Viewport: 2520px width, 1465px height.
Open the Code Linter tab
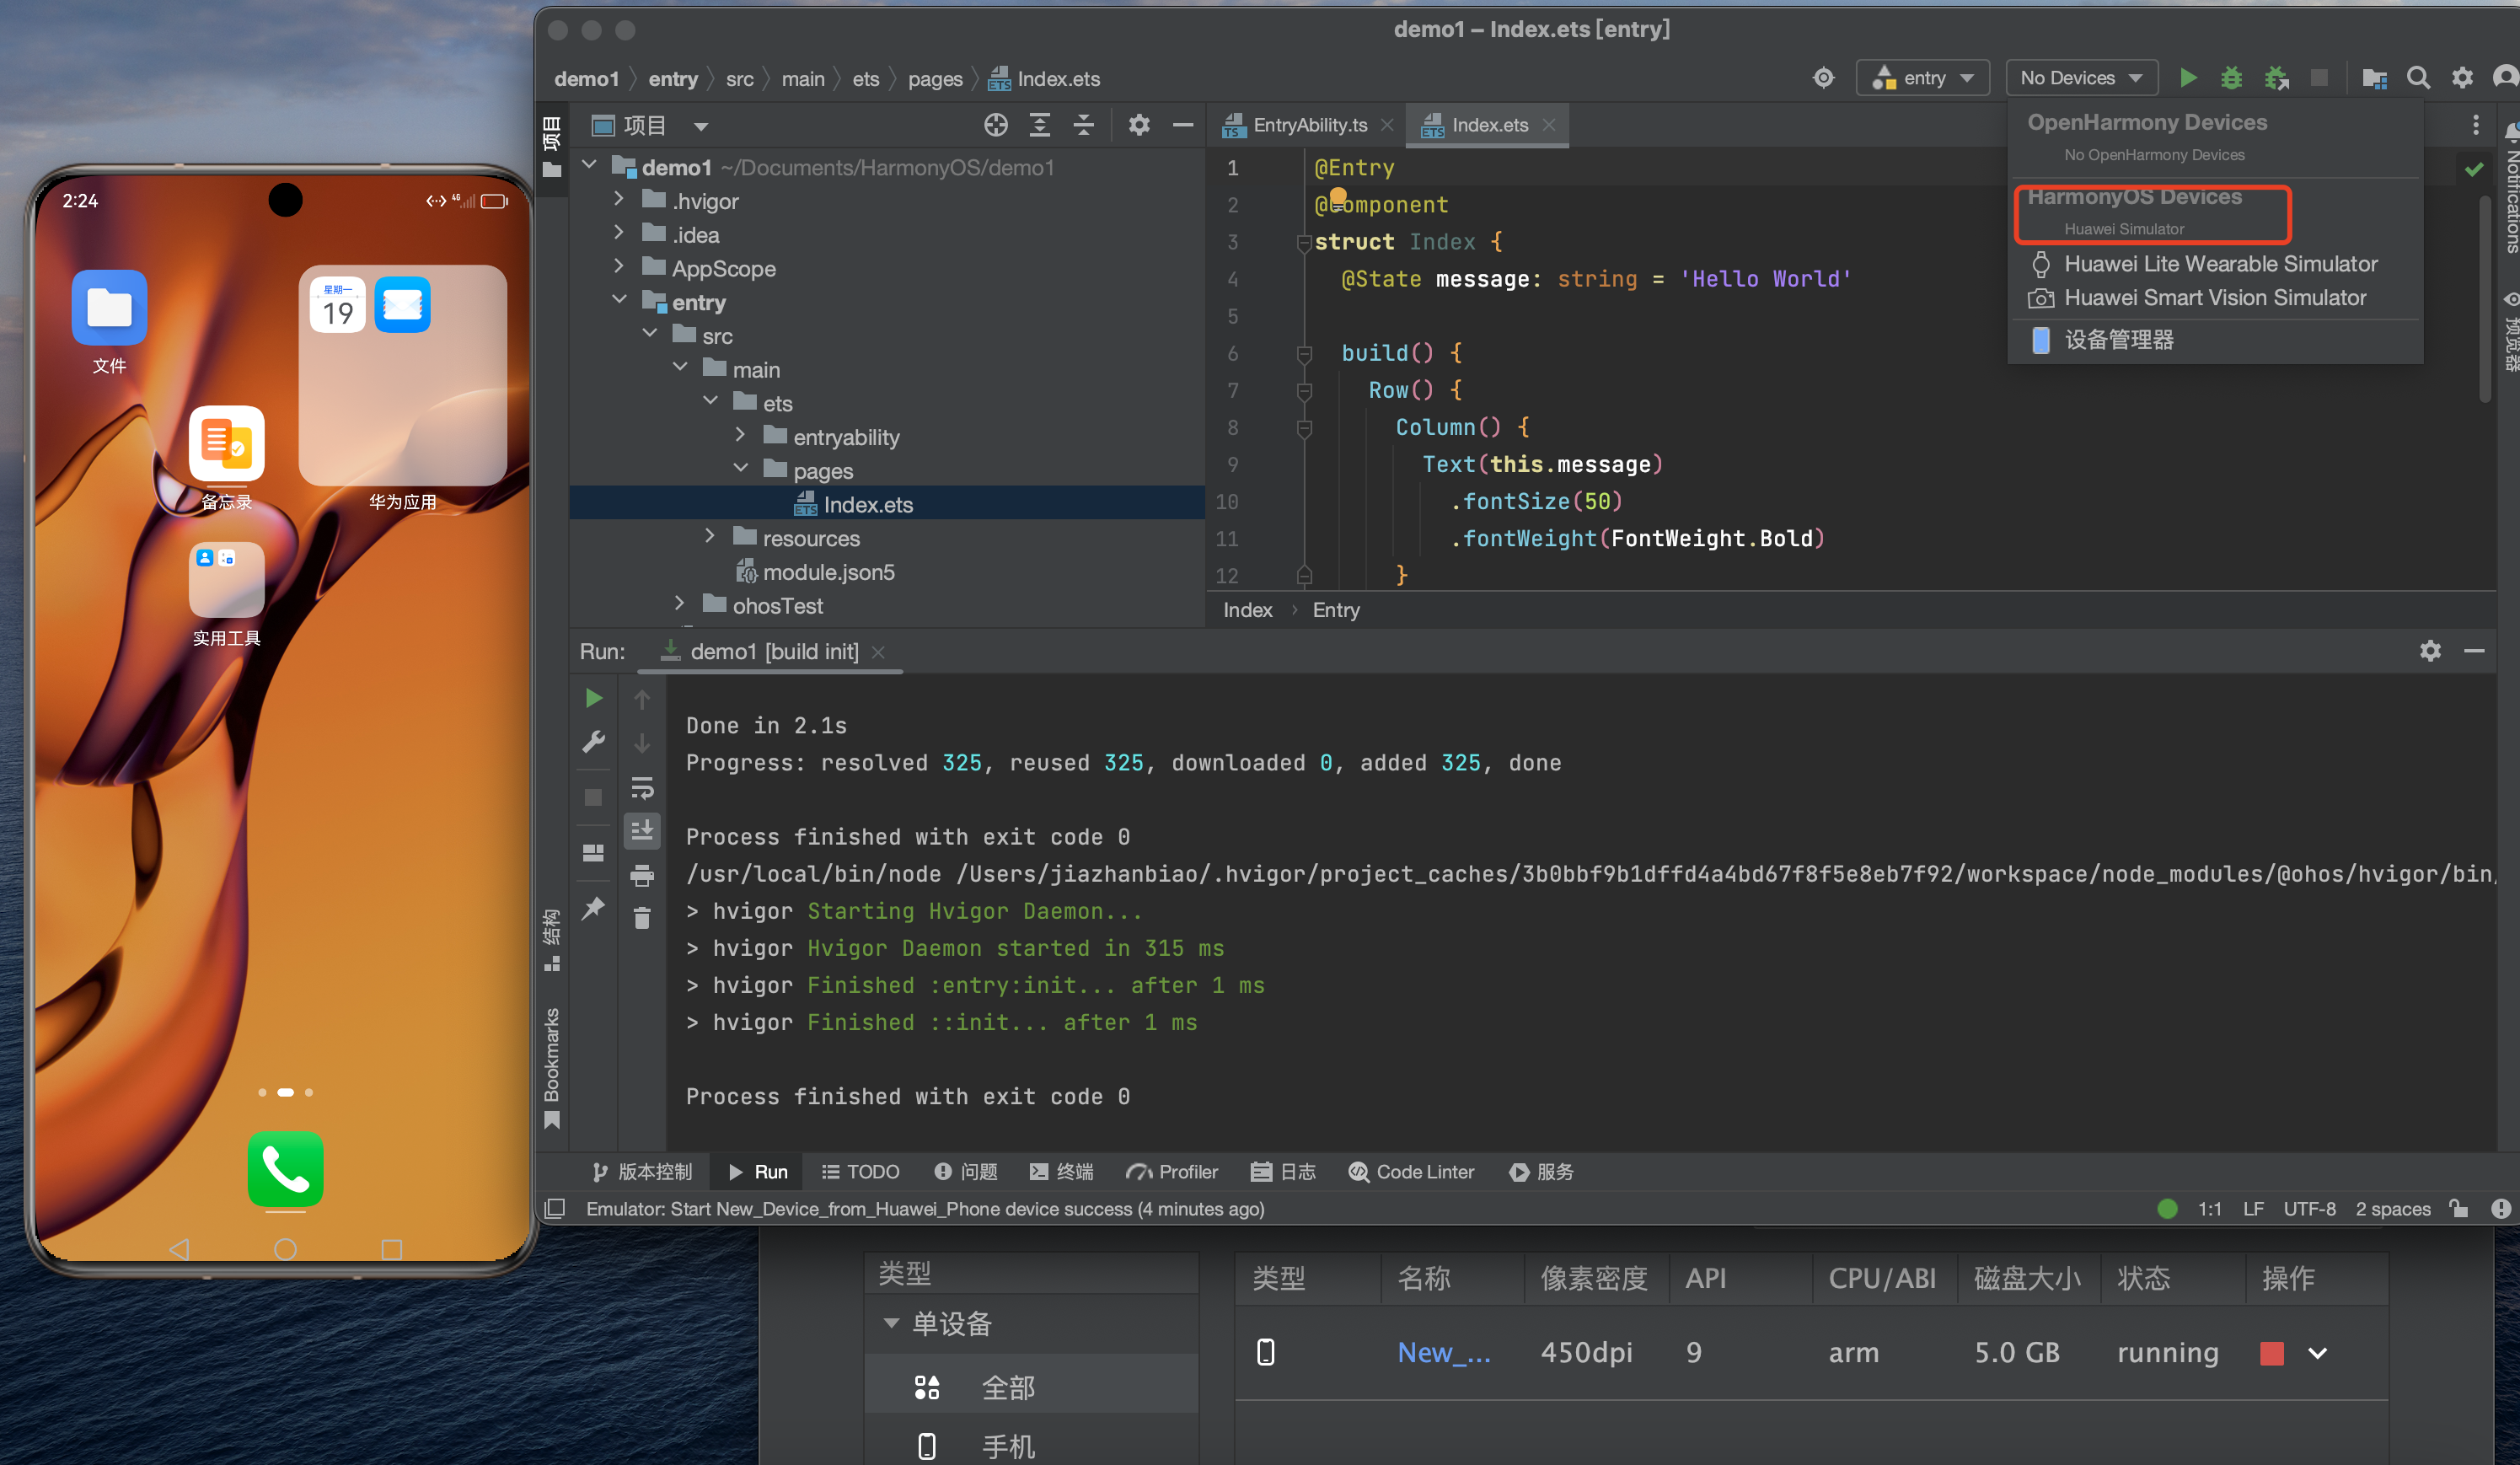tap(1411, 1171)
